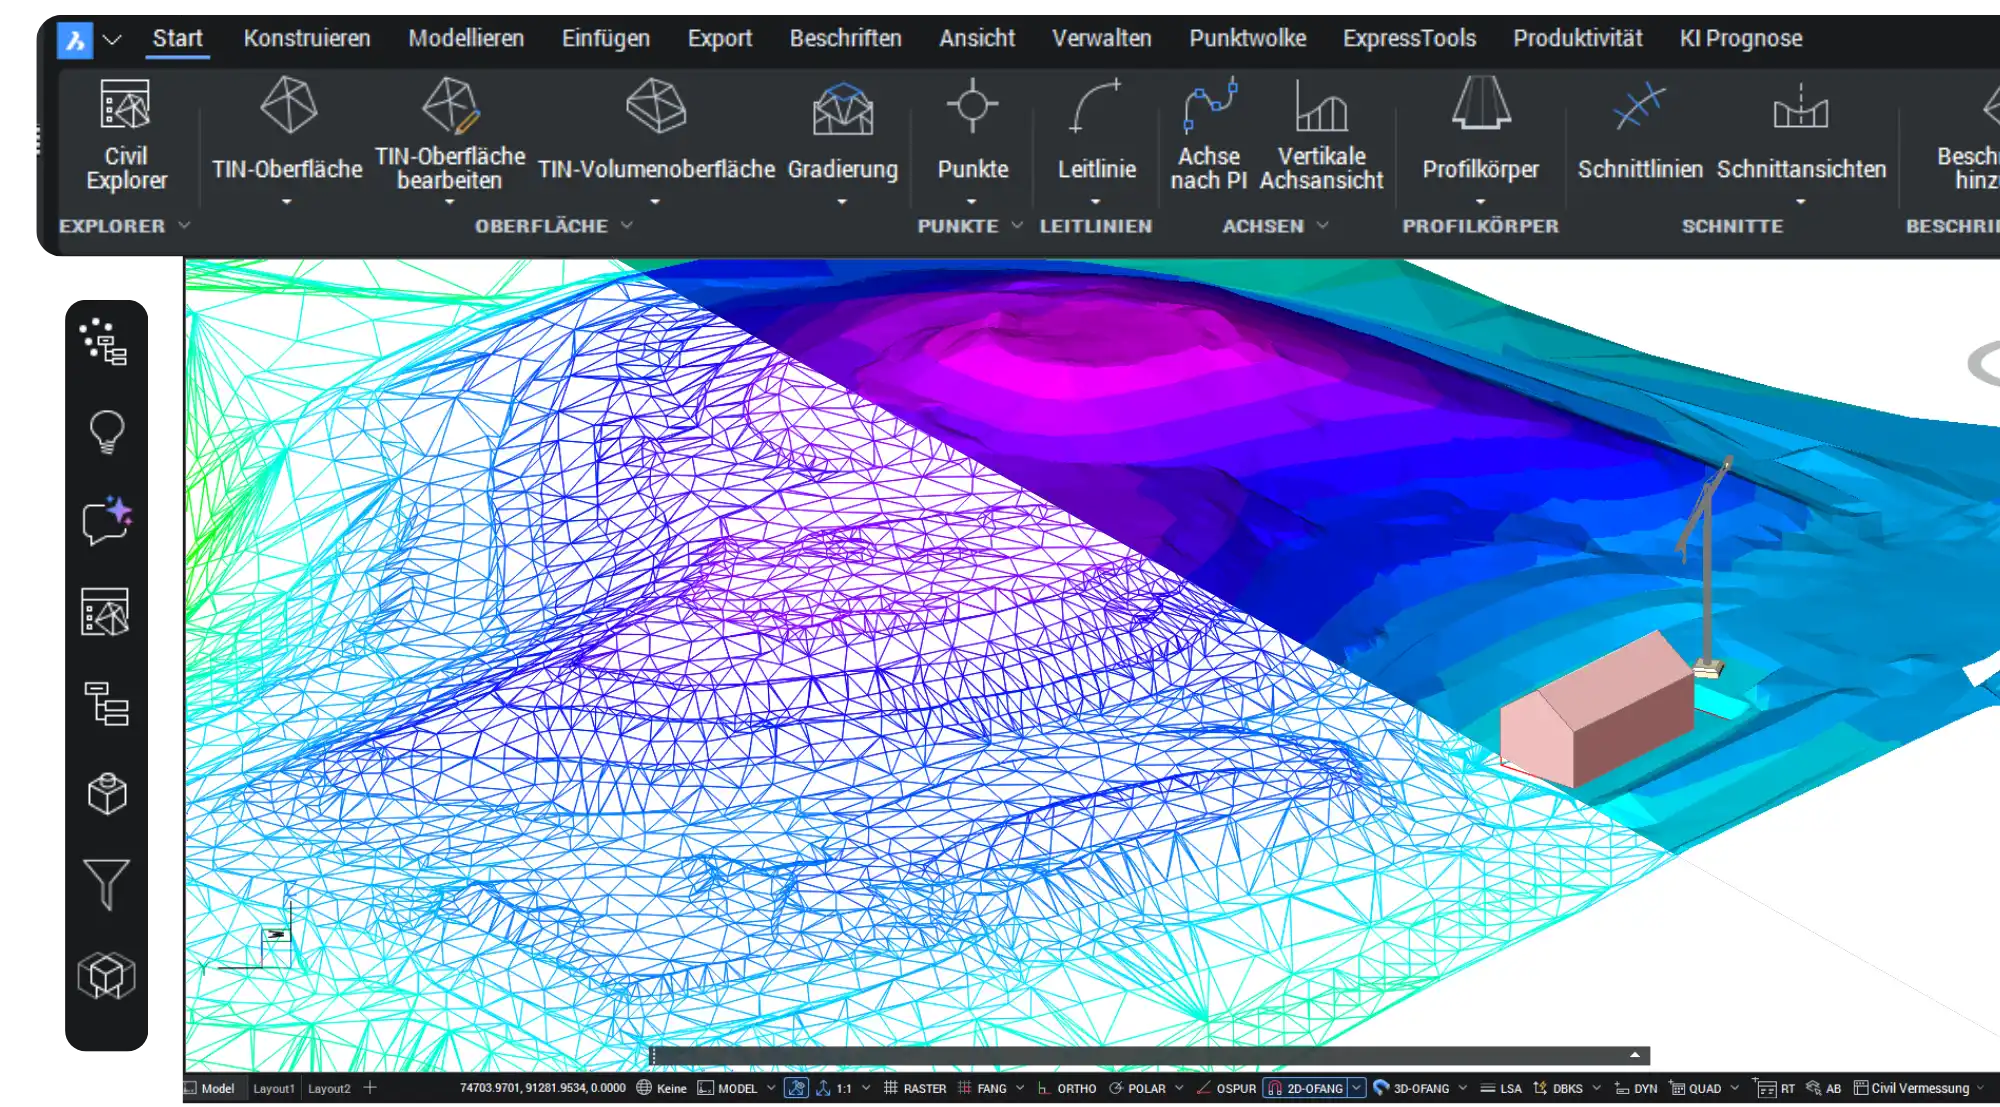This screenshot has width=2000, height=1107.
Task: Click the DBKS status bar button
Action: (x=1558, y=1088)
